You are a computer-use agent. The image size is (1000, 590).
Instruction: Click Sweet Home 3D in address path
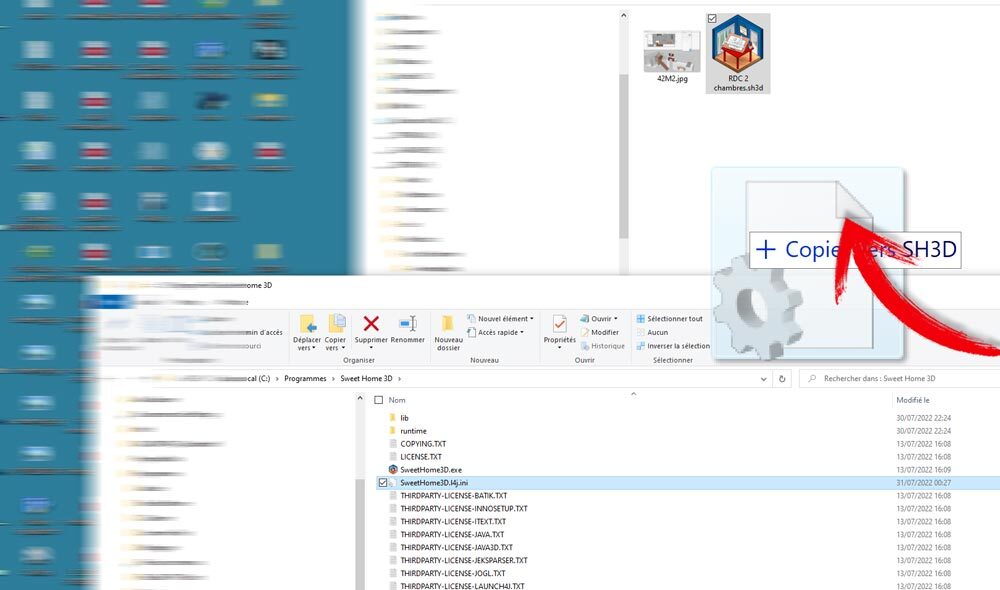tap(366, 379)
